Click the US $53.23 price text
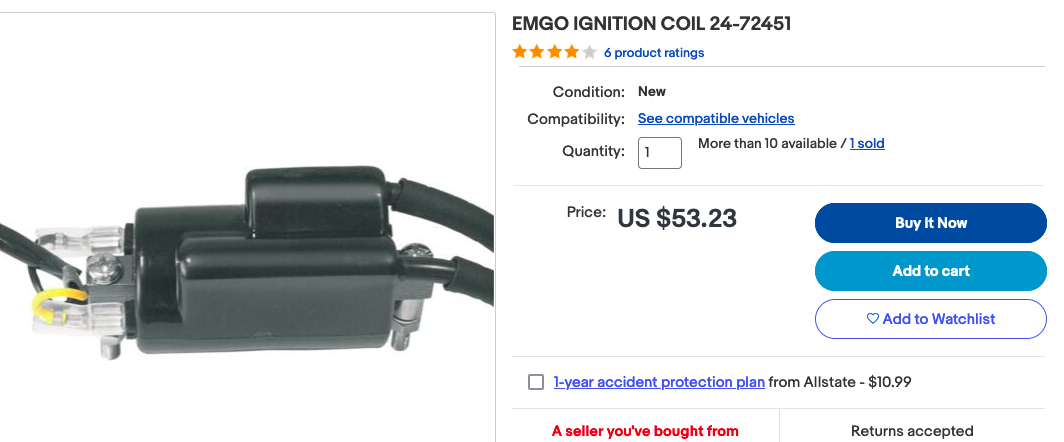 [x=677, y=218]
